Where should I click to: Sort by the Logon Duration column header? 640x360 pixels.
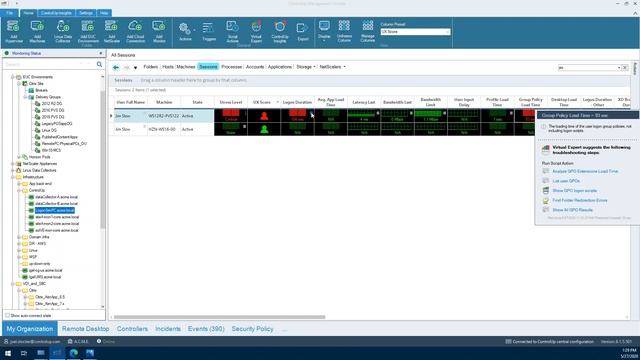pyautogui.click(x=297, y=102)
